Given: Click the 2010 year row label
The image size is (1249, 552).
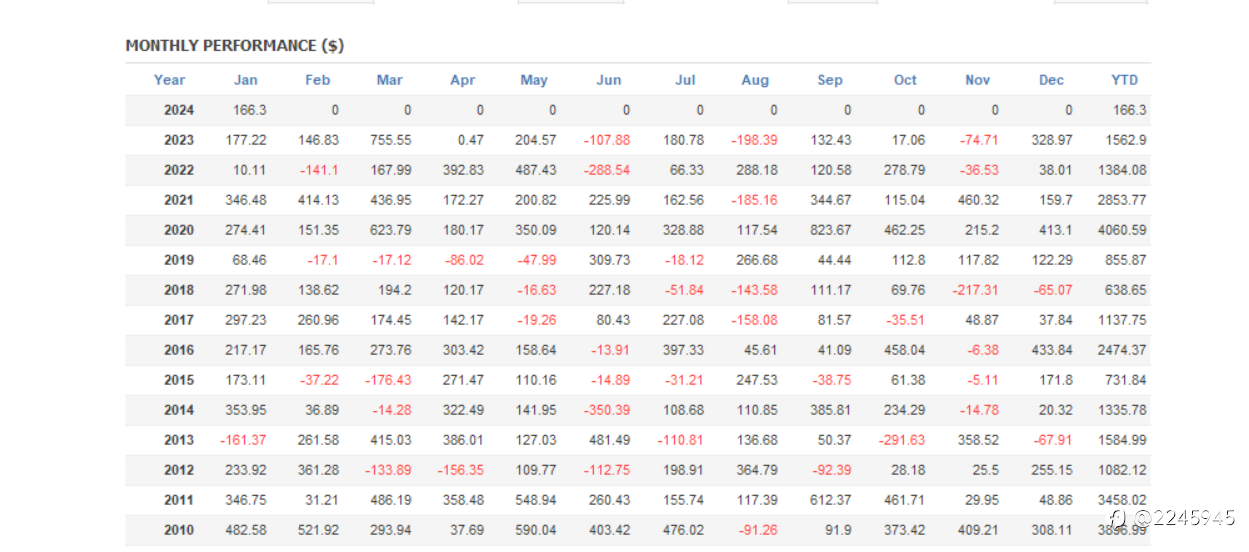Looking at the screenshot, I should tap(179, 530).
